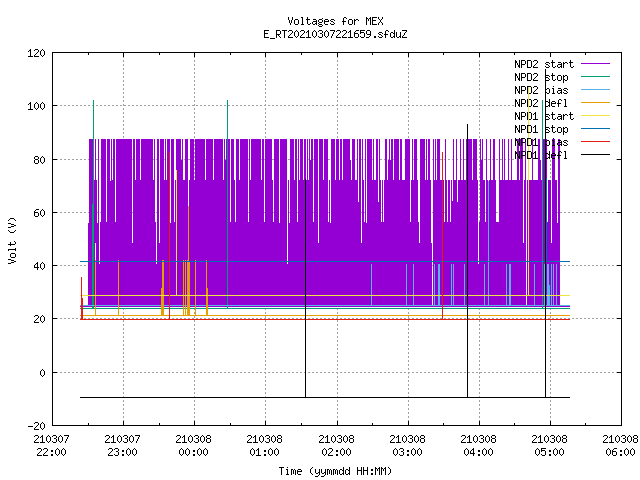Pick the green NPD2 stop legend line
Viewport: 640px width, 480px height.
pyautogui.click(x=596, y=76)
